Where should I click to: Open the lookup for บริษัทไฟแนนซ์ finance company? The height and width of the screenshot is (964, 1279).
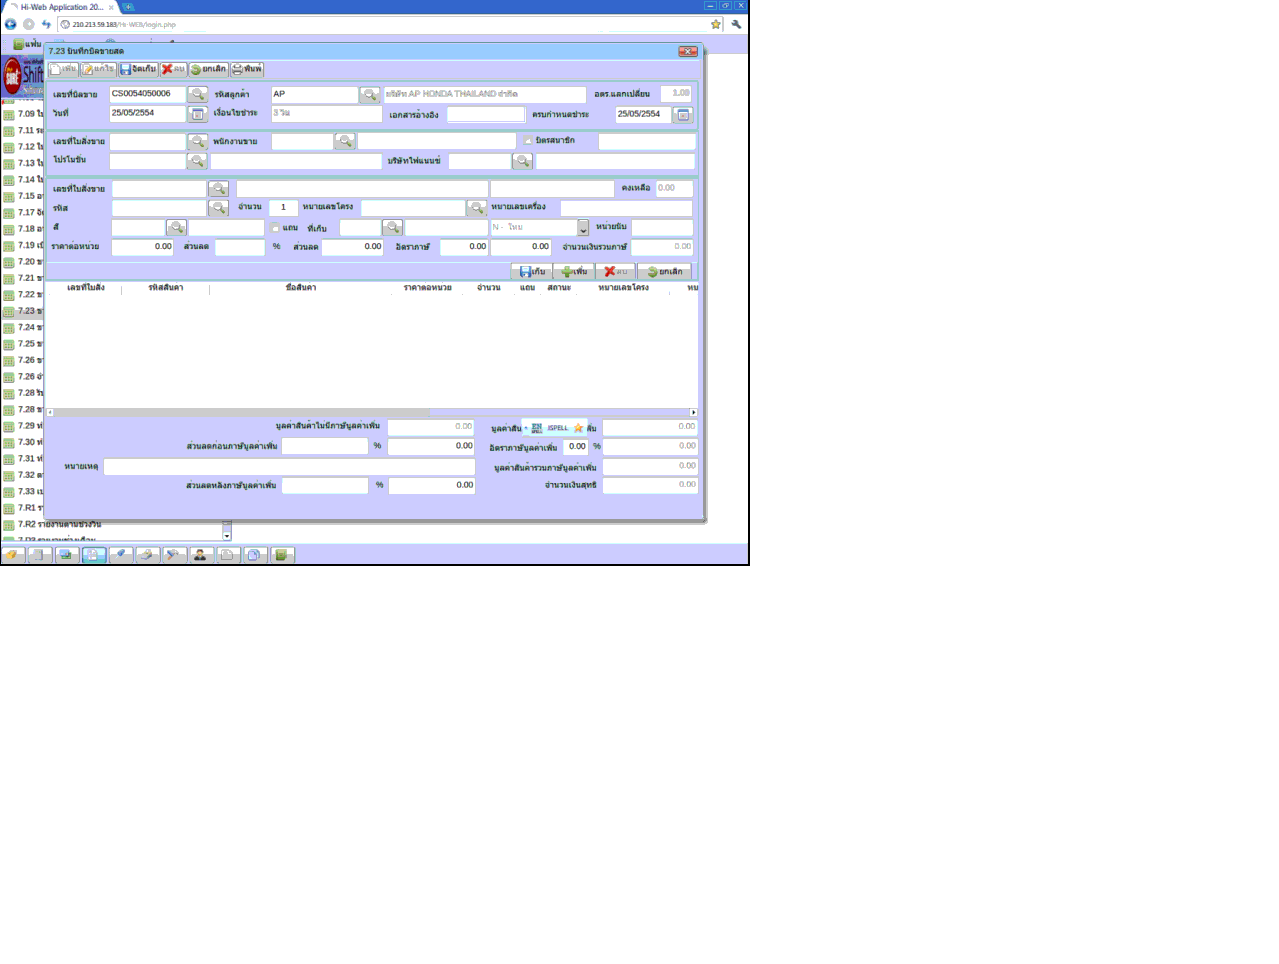point(522,160)
